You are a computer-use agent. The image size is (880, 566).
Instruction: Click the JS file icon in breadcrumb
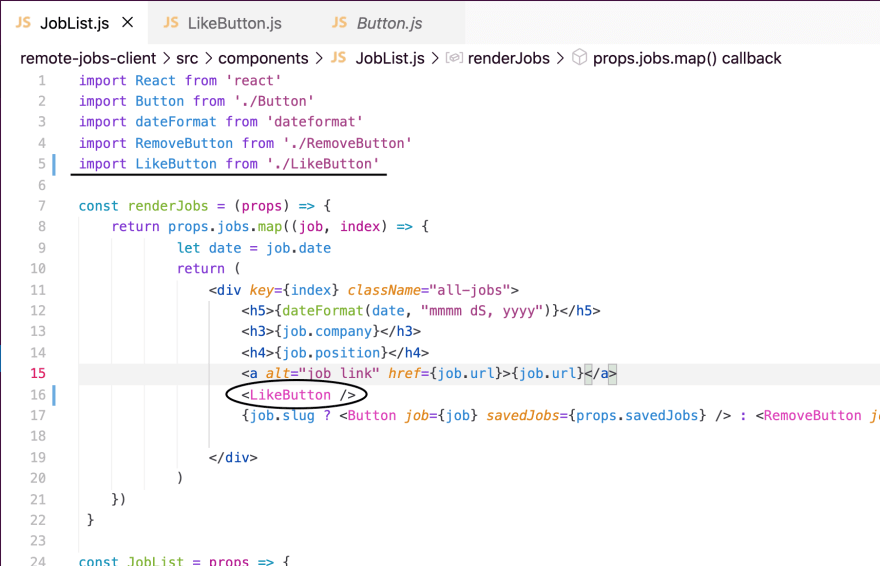click(338, 58)
